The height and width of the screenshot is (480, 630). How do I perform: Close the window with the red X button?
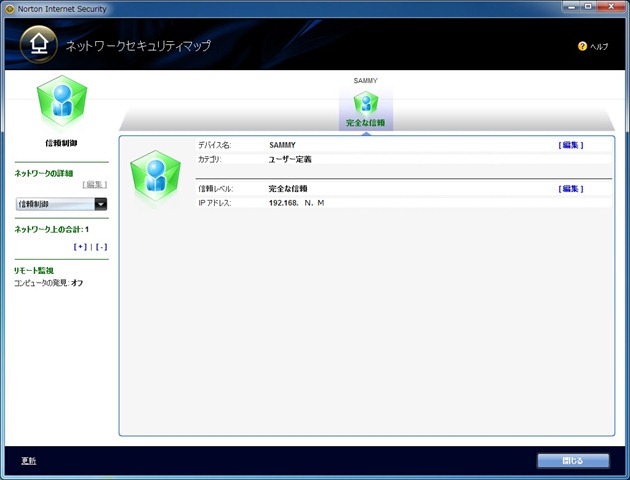[611, 6]
